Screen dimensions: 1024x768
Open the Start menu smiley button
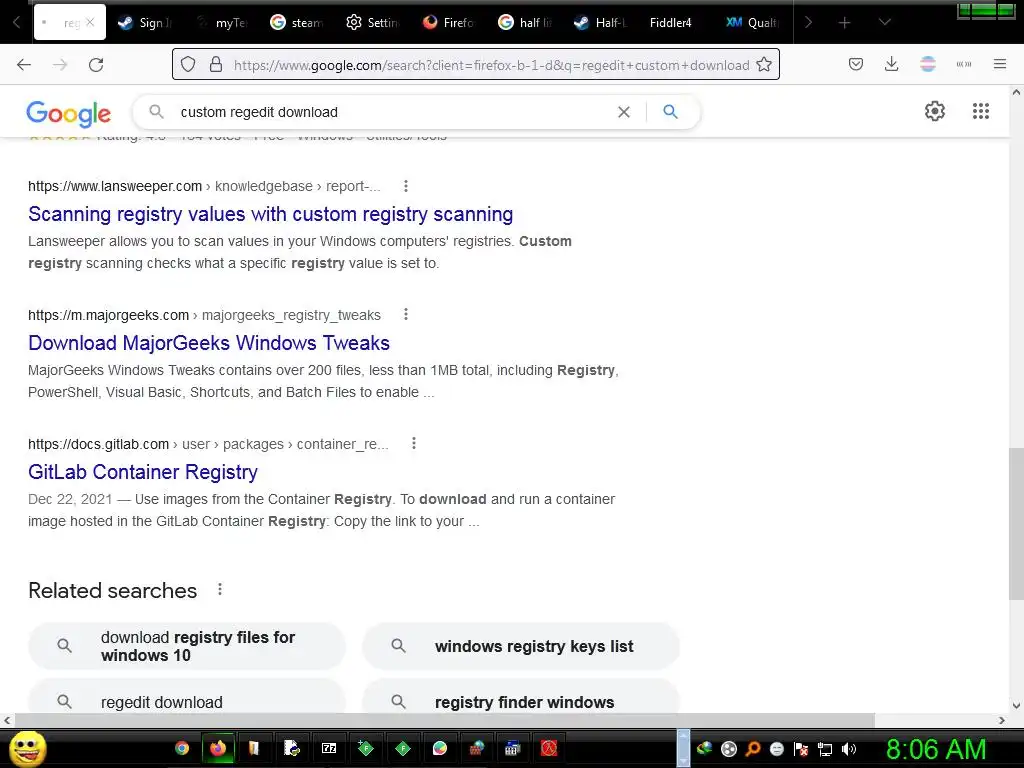click(x=27, y=748)
